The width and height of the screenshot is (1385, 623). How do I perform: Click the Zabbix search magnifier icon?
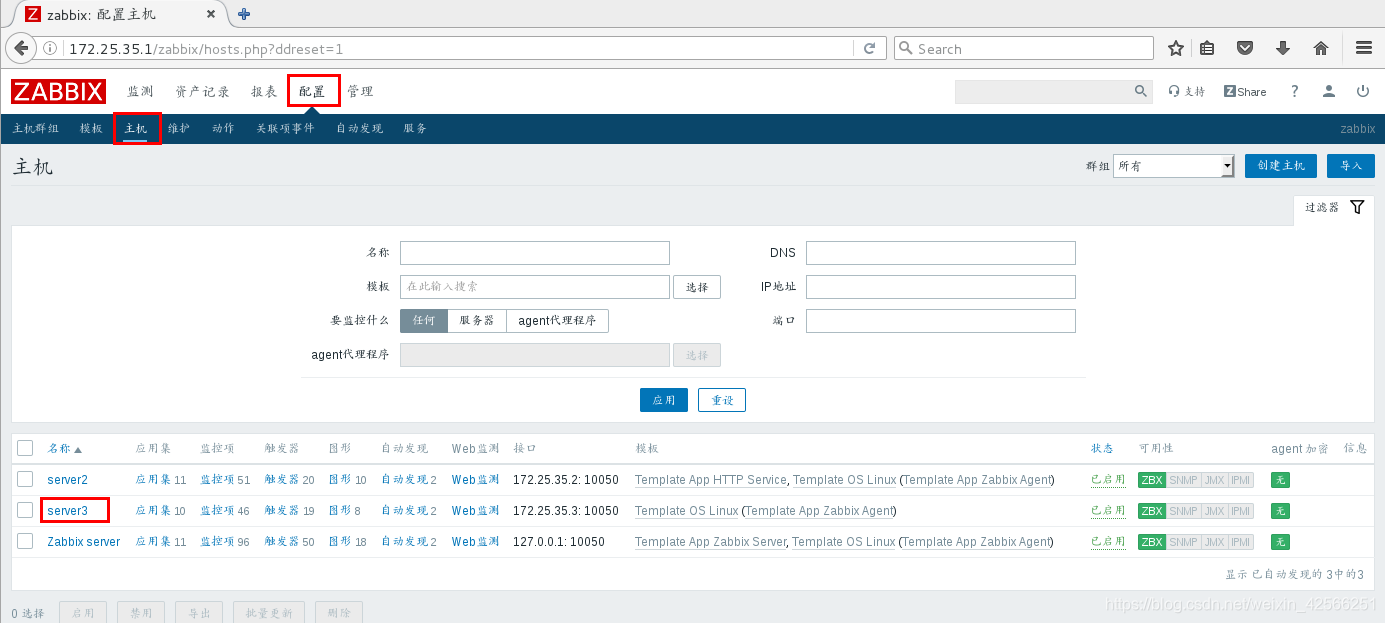tap(1141, 91)
